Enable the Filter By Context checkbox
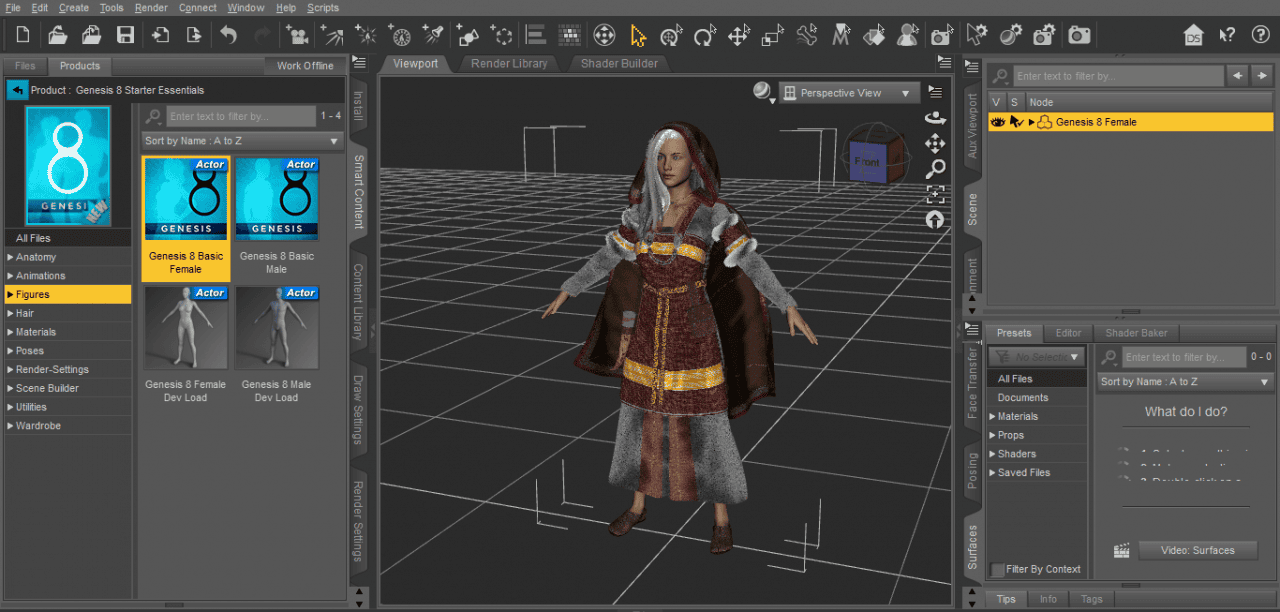 (996, 569)
